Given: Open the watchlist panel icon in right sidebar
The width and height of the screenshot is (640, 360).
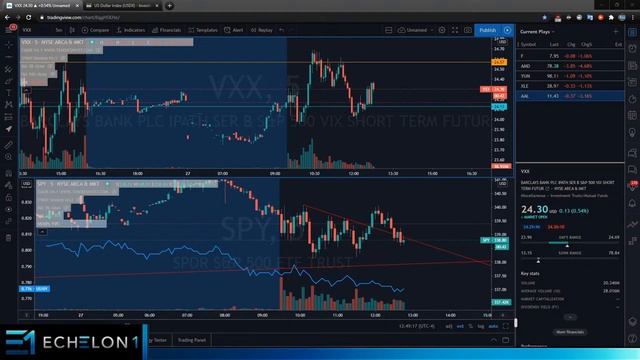Looking at the screenshot, I should pyautogui.click(x=632, y=32).
